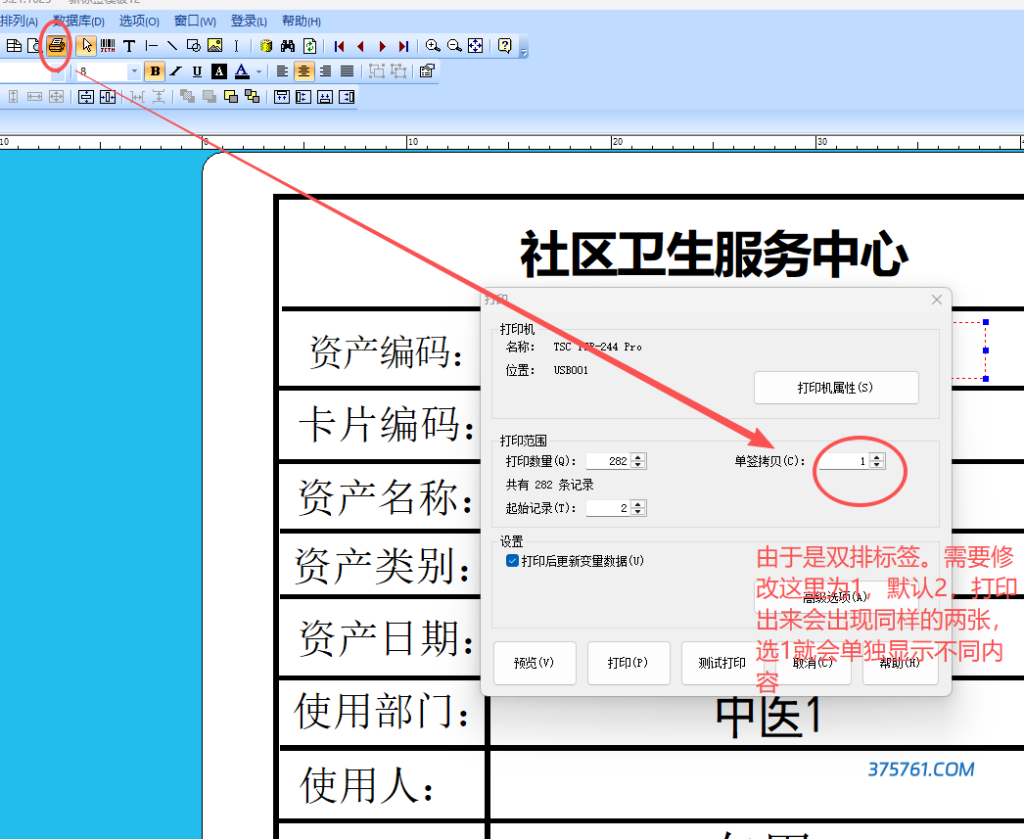Jump to the first record arrow
Screen dimensions: 1024x839
(340, 45)
